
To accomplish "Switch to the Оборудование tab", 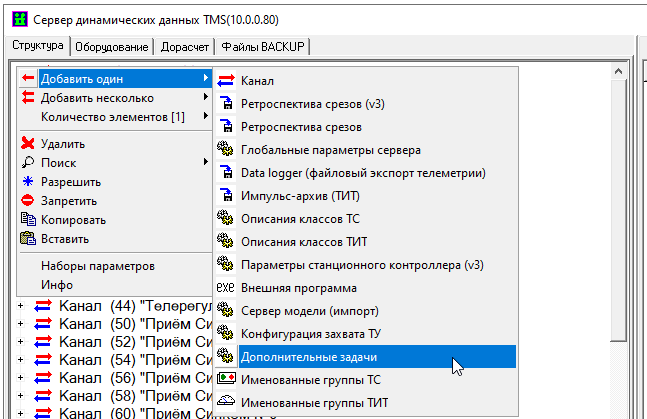I will click(x=113, y=47).
